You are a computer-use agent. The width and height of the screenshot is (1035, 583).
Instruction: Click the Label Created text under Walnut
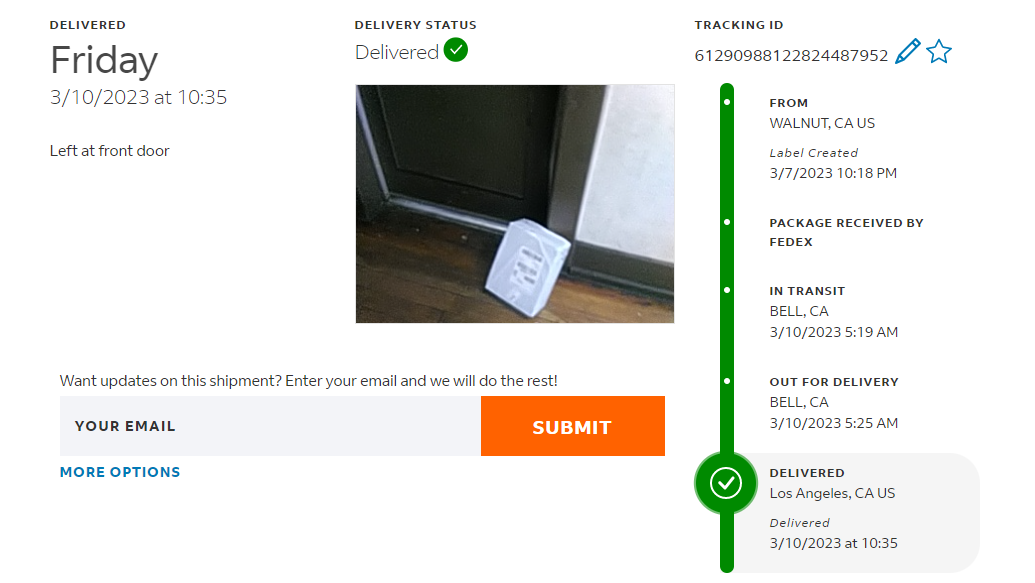(813, 153)
